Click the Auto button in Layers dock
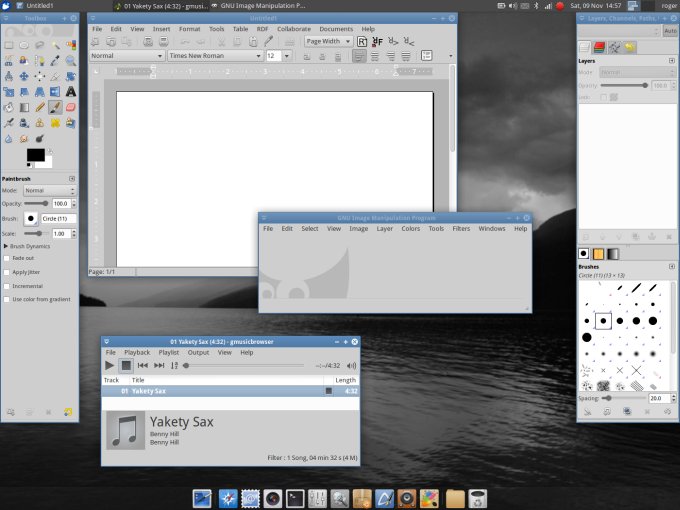Image resolution: width=680 pixels, height=510 pixels. 669,31
